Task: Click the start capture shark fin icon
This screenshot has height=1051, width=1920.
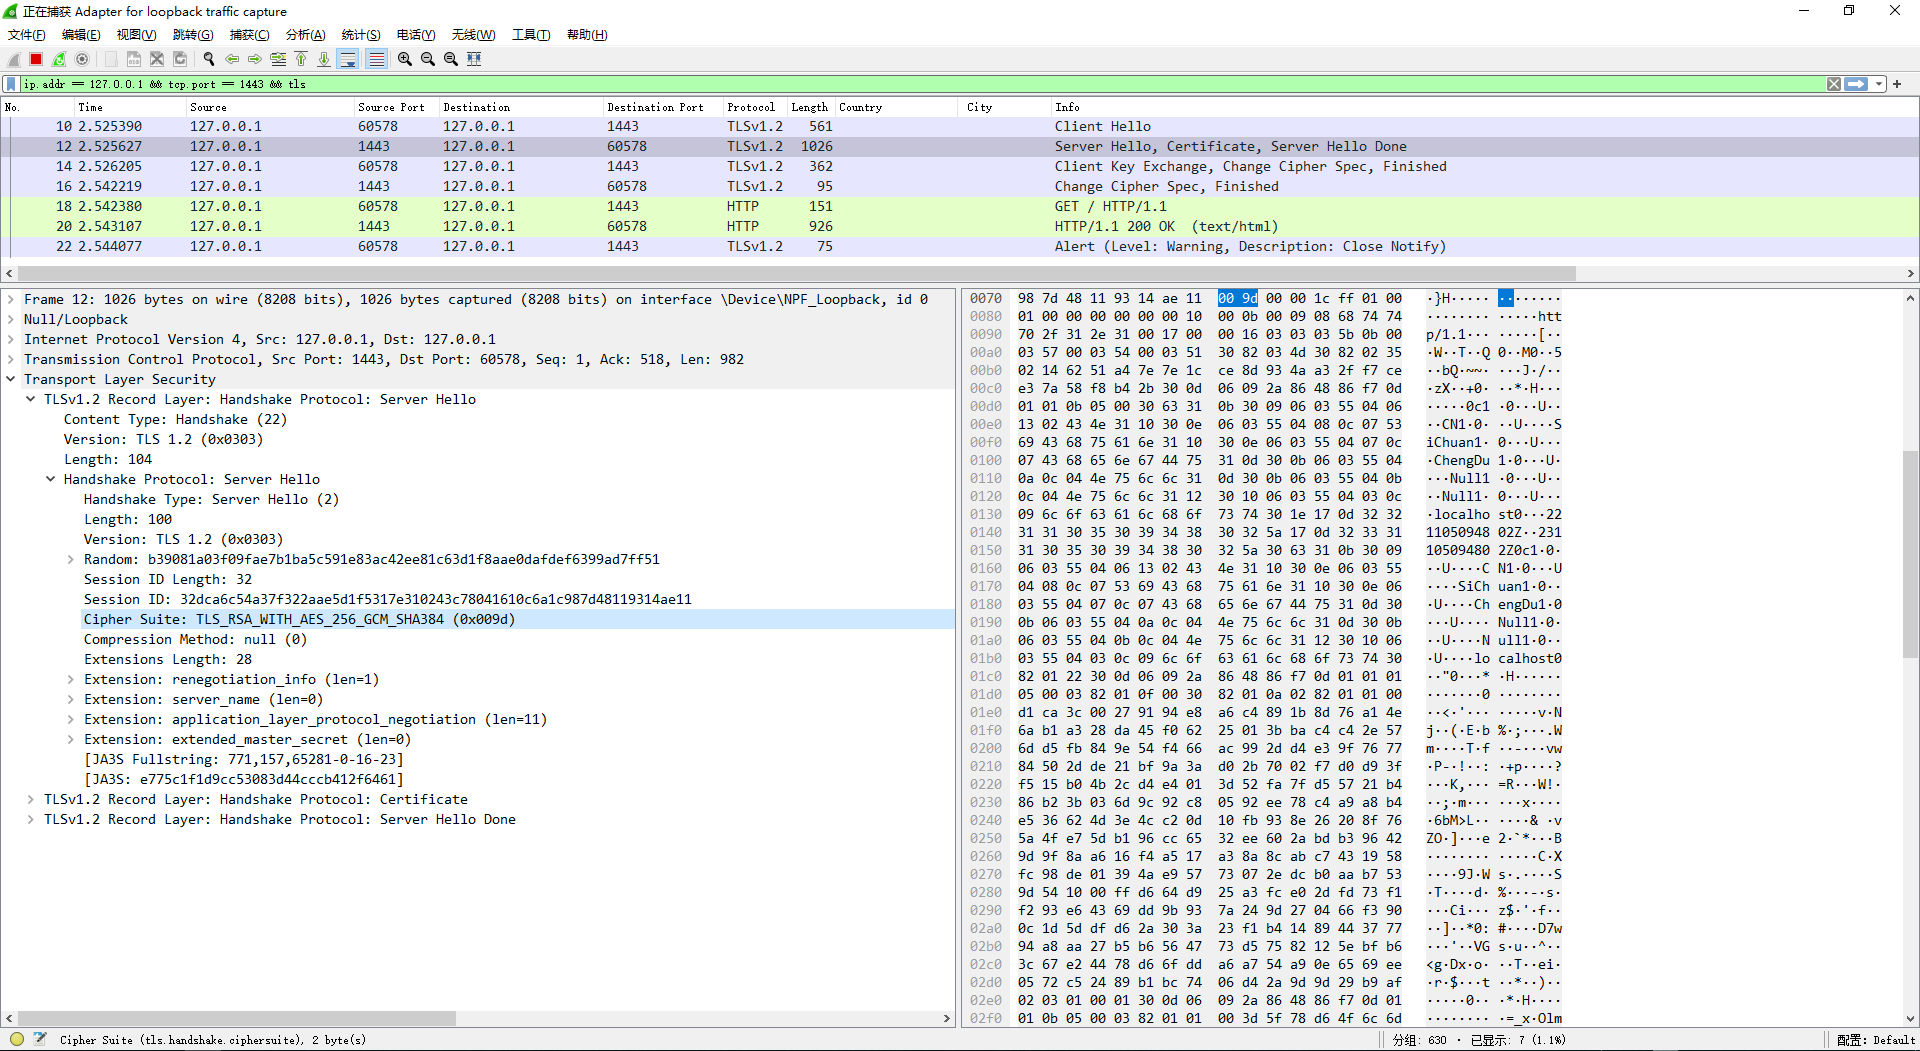Action: point(14,59)
